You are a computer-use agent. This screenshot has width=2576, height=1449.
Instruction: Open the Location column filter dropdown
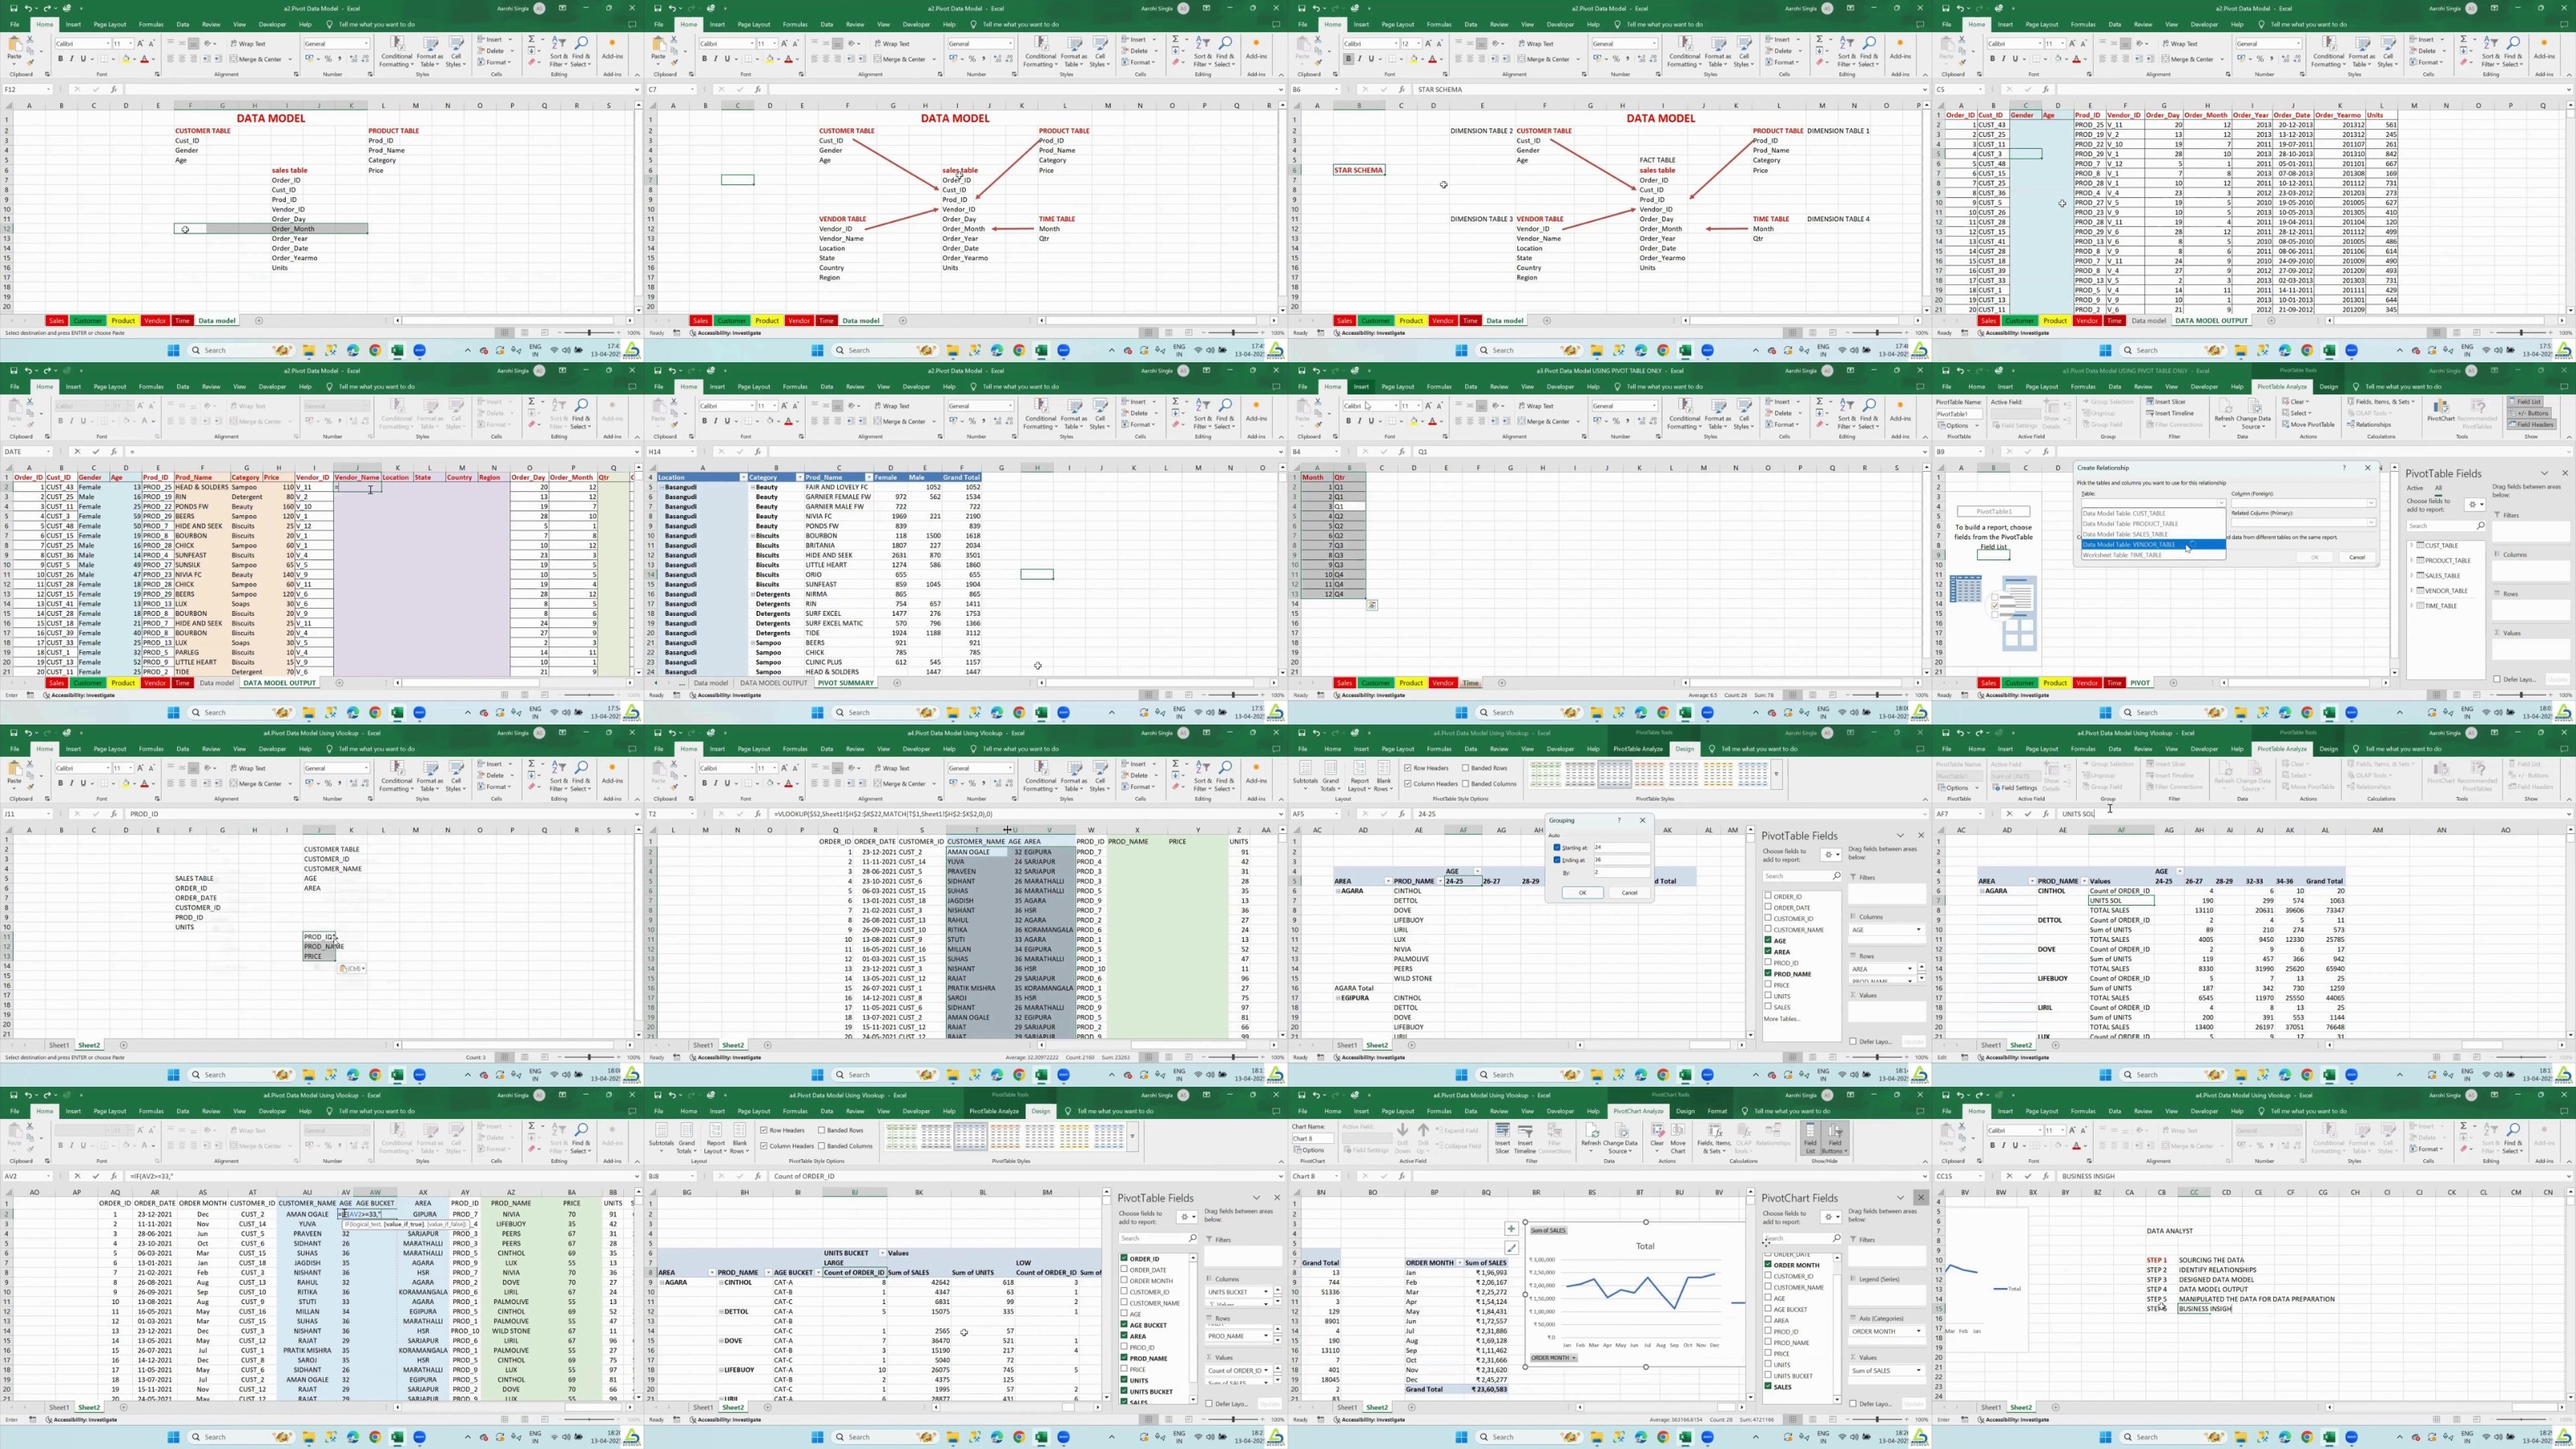pyautogui.click(x=743, y=478)
